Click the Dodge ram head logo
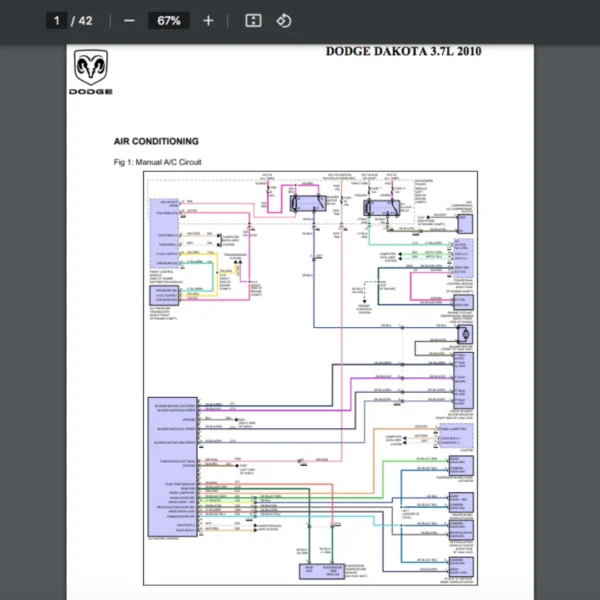Screen dimensions: 600x600 click(90, 68)
